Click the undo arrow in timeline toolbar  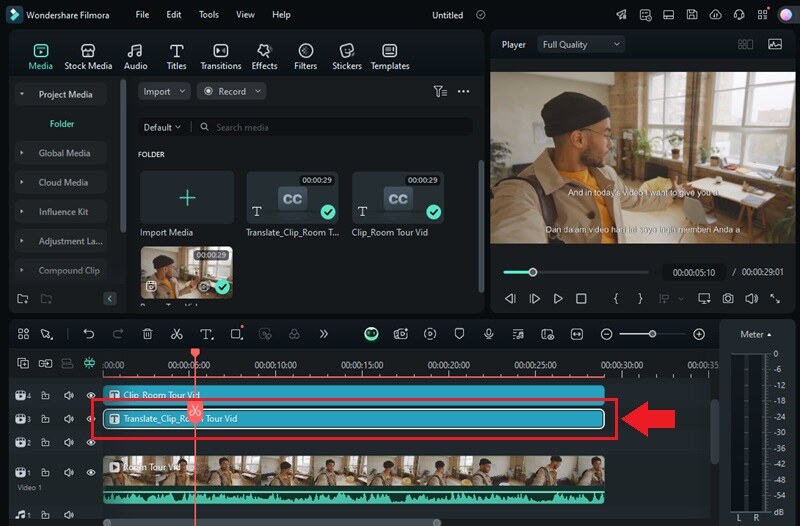tap(89, 334)
